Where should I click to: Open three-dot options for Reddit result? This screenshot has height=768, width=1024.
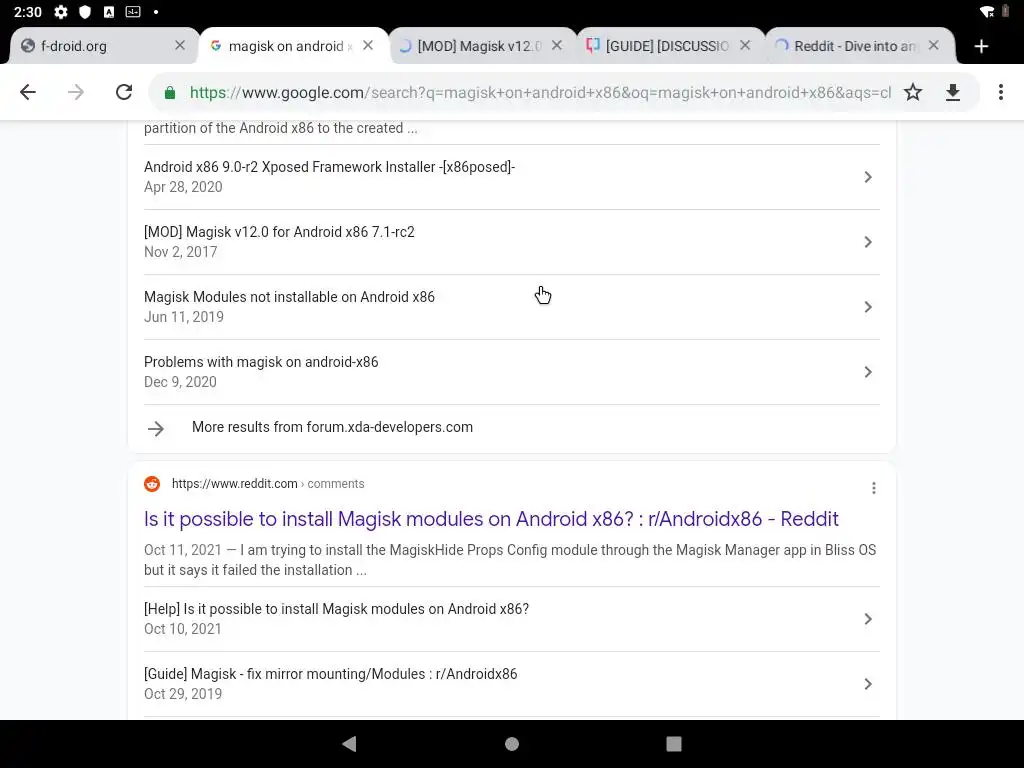click(x=874, y=488)
